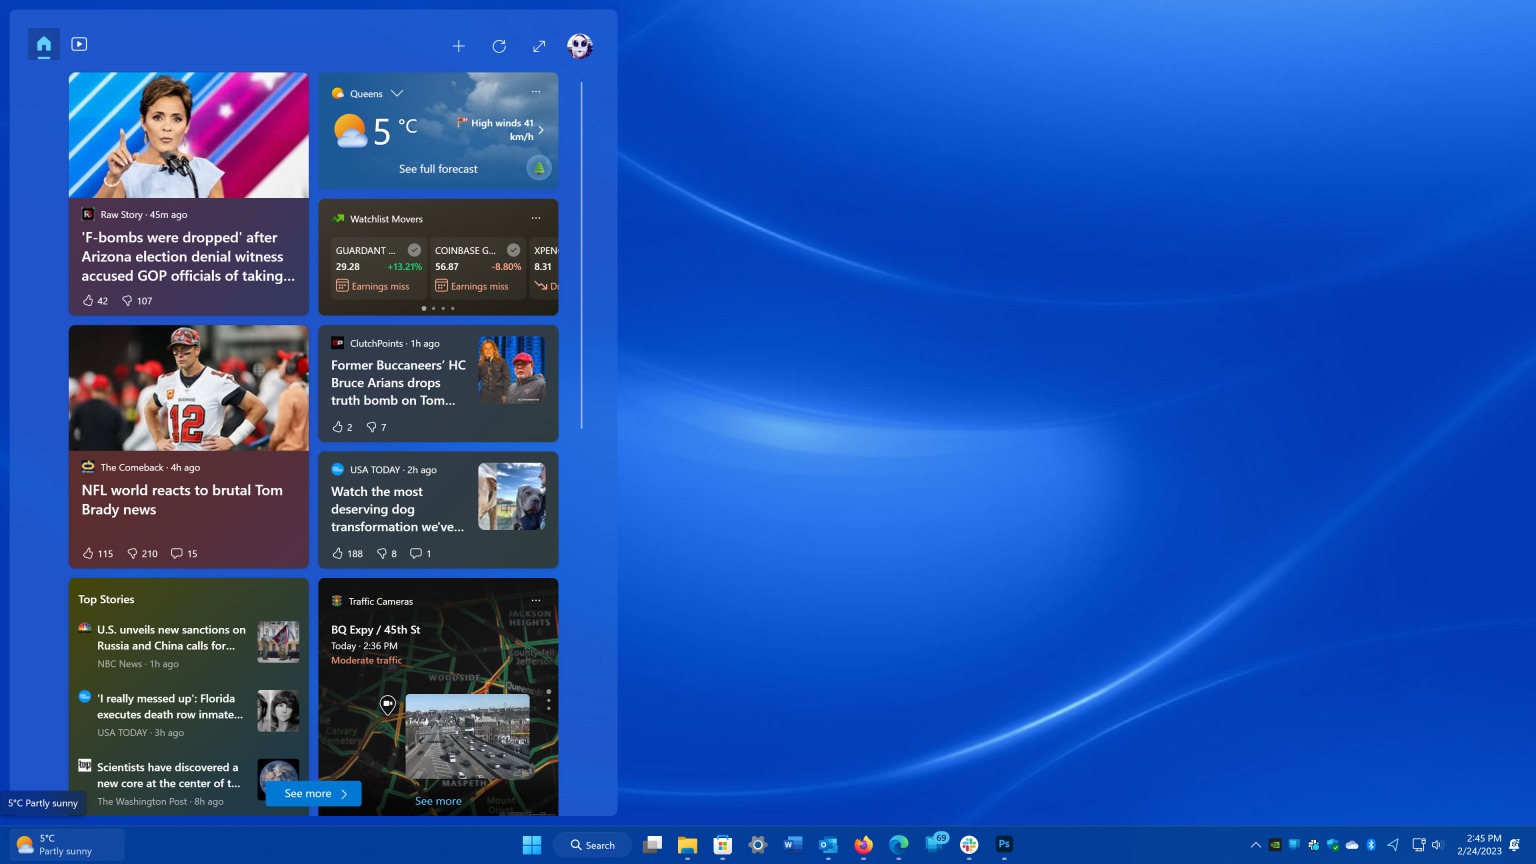Like the Arizona election denial story
This screenshot has height=864, width=1536.
(95, 300)
